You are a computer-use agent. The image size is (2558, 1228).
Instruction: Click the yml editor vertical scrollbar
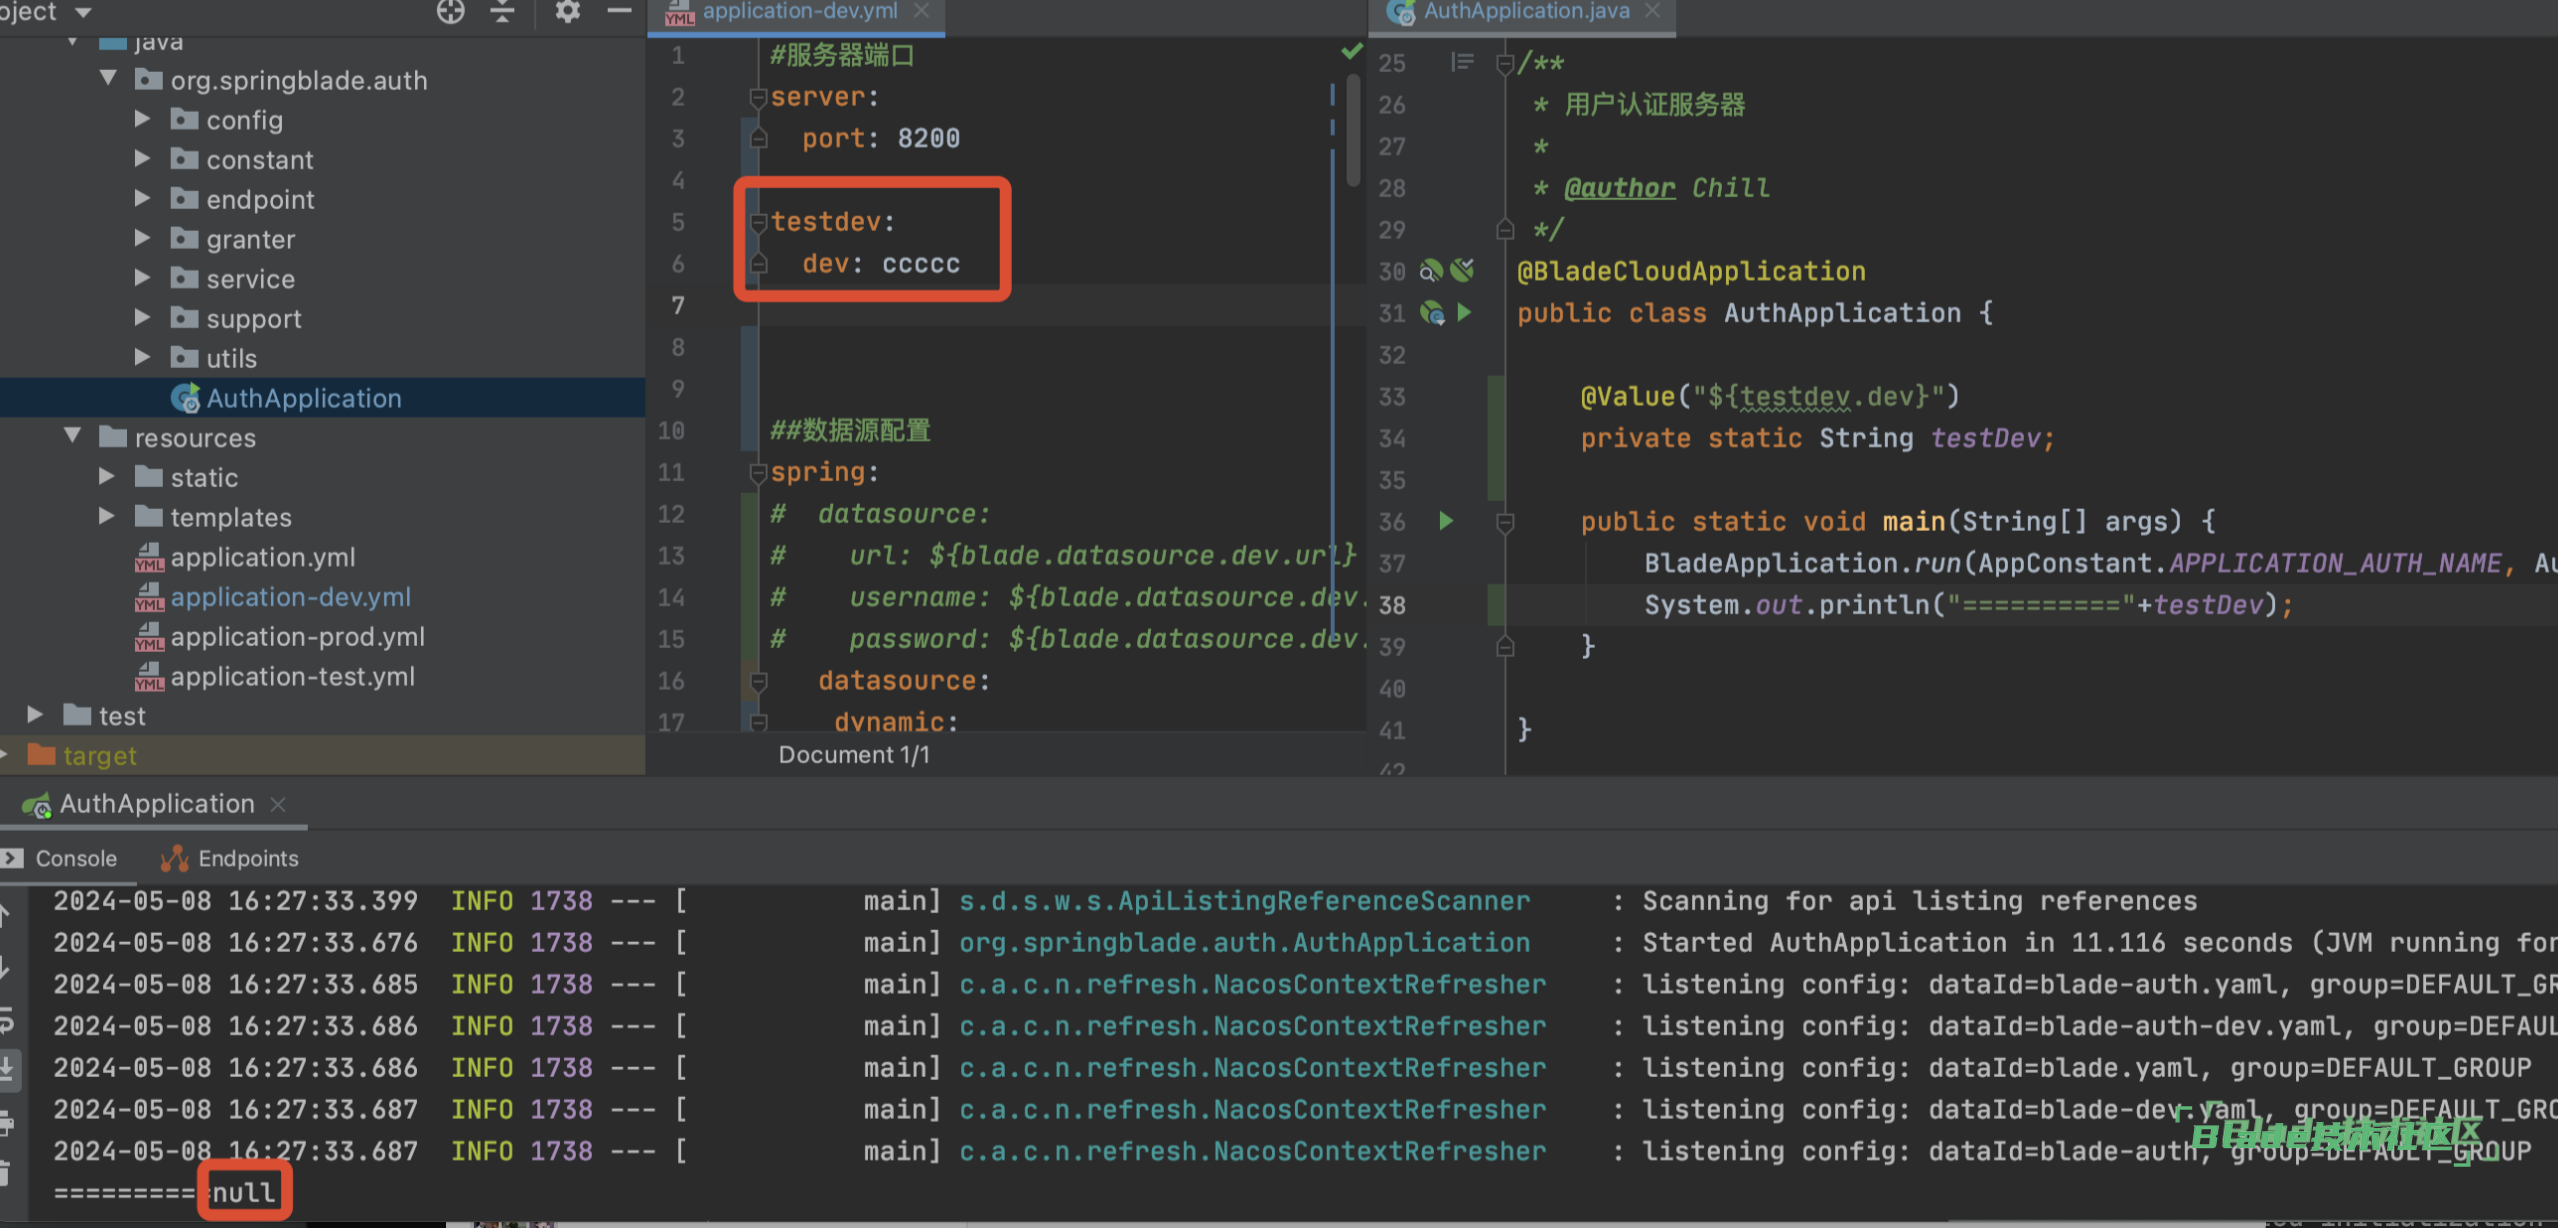tap(1353, 130)
